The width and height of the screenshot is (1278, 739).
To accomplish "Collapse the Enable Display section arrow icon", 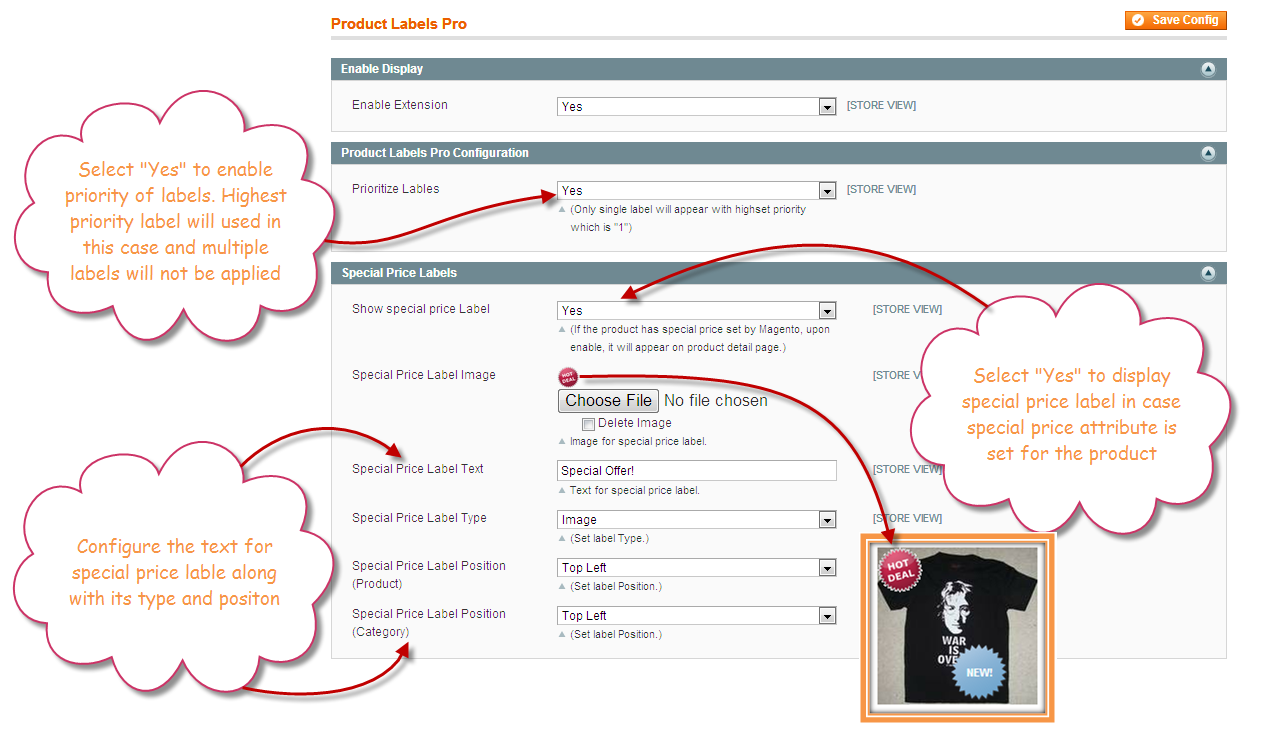I will pyautogui.click(x=1207, y=69).
